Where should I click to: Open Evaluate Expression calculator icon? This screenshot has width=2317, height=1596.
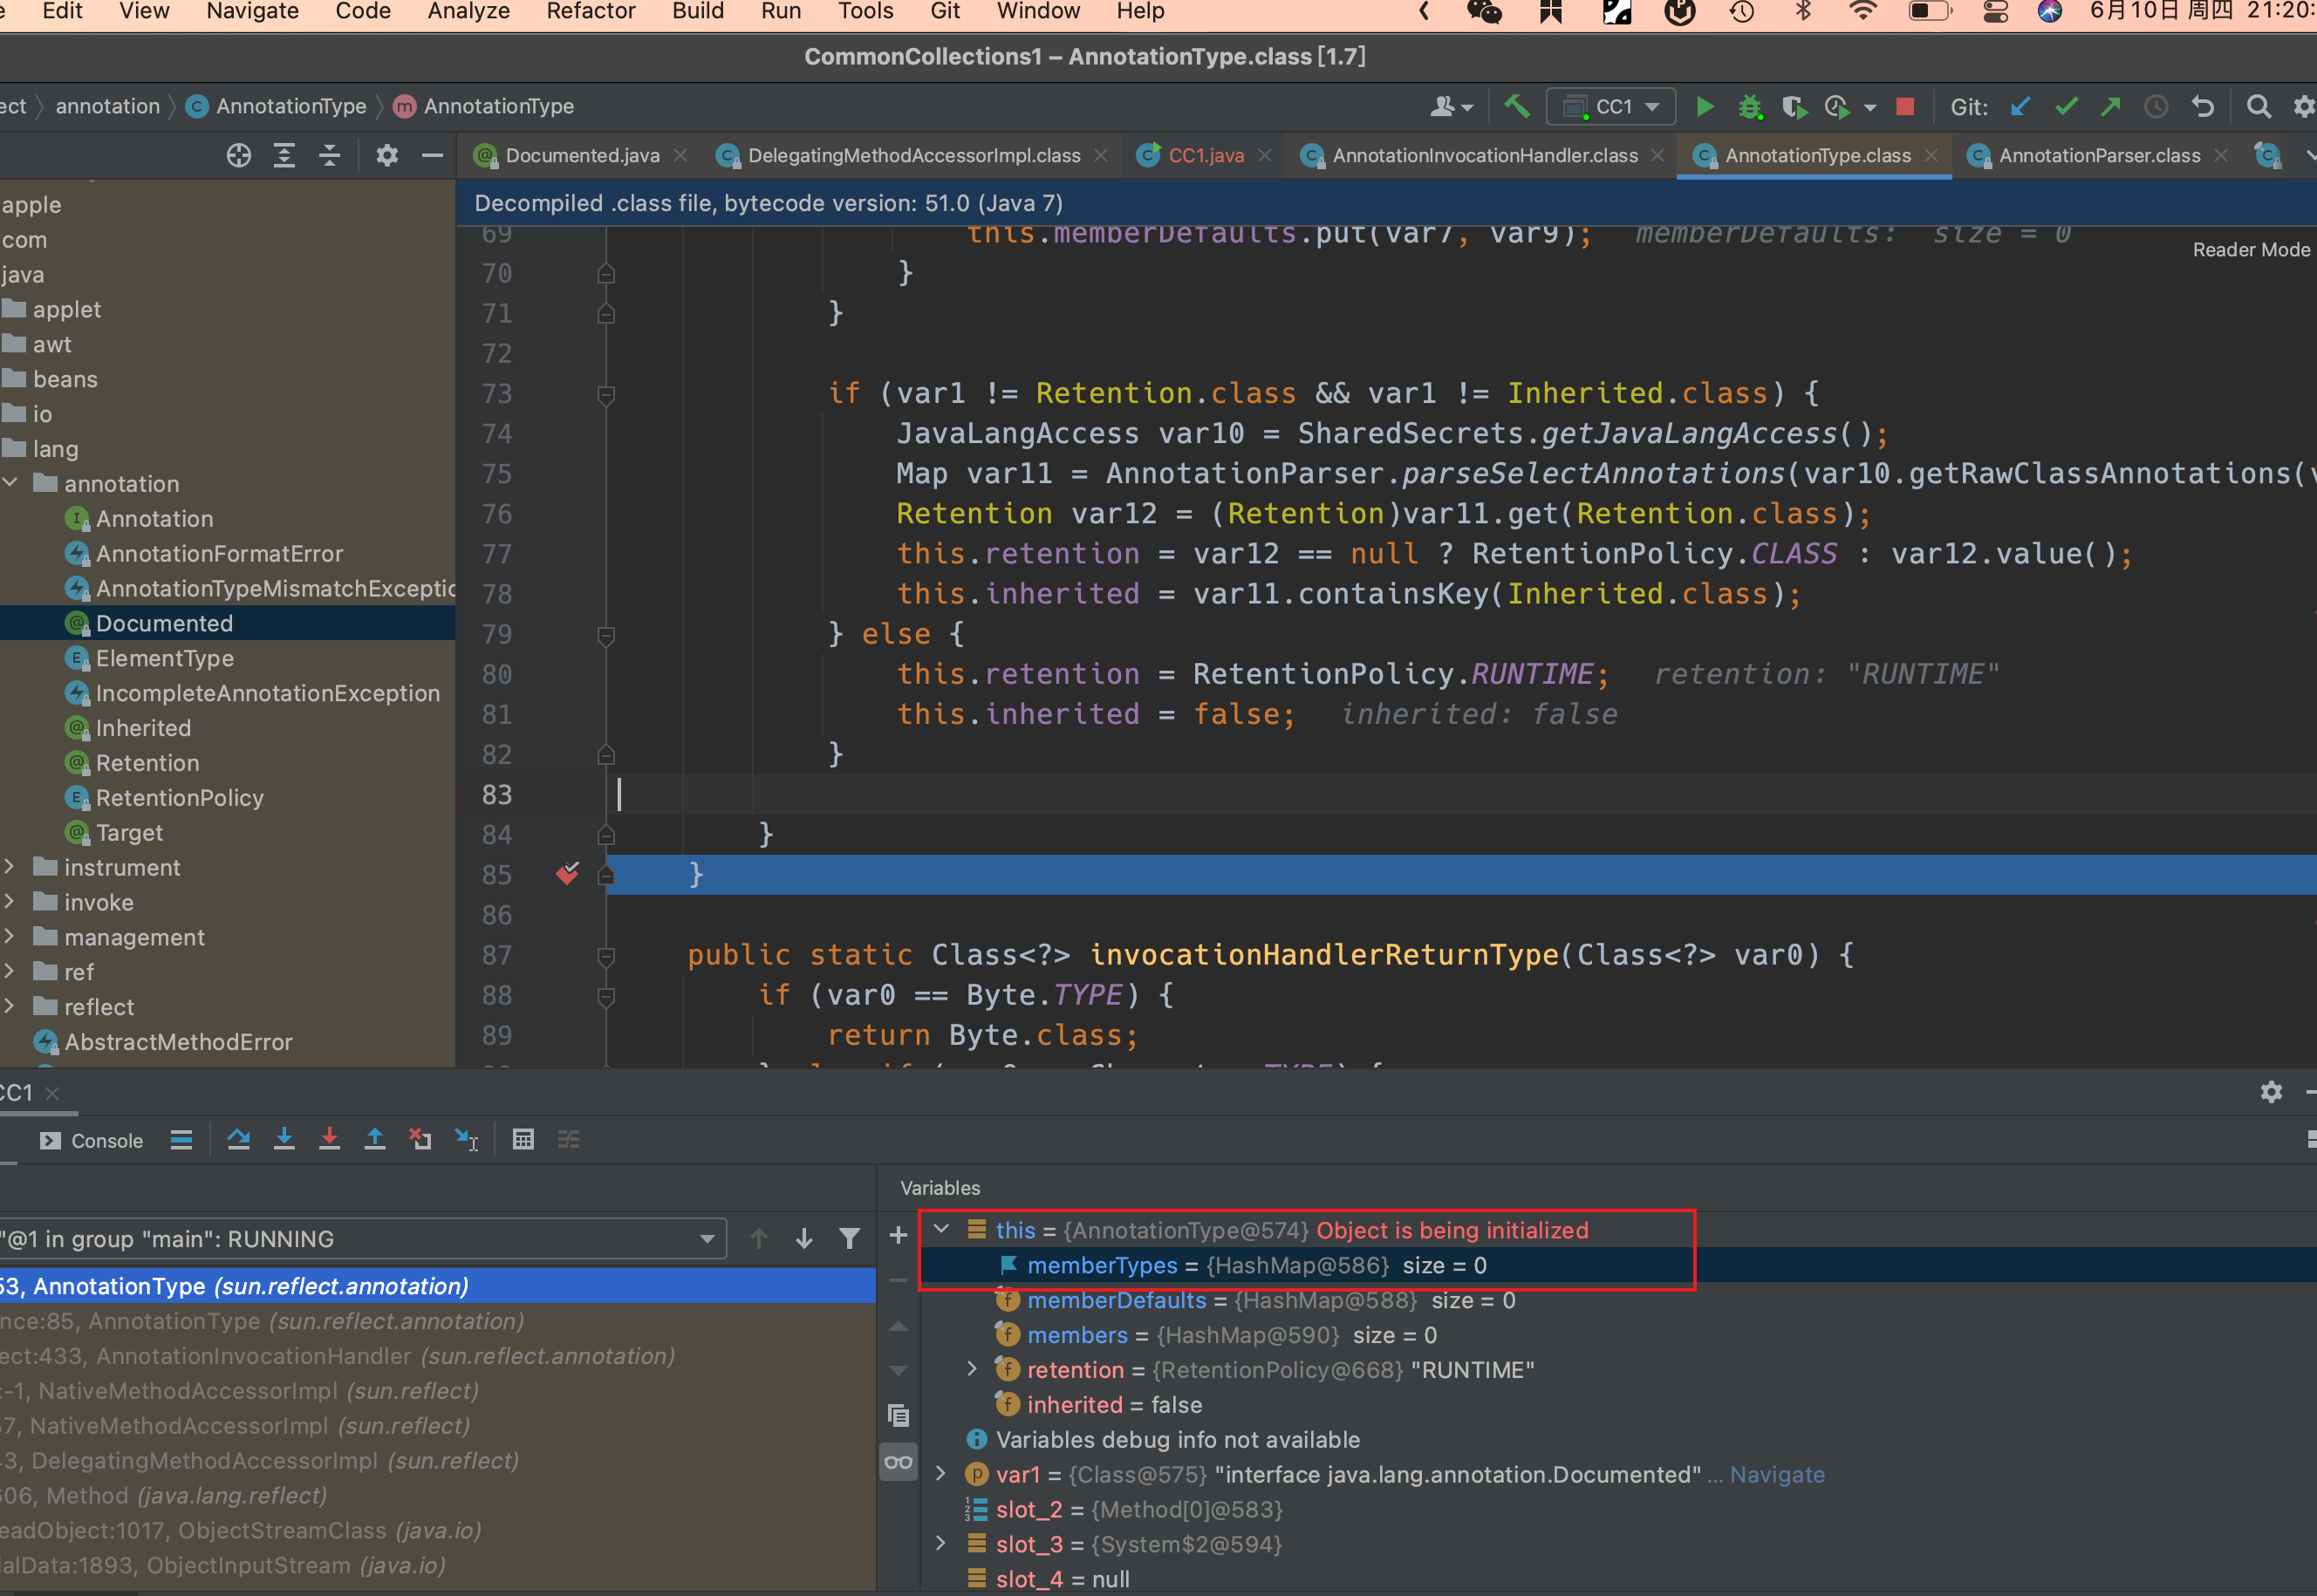pyautogui.click(x=523, y=1140)
